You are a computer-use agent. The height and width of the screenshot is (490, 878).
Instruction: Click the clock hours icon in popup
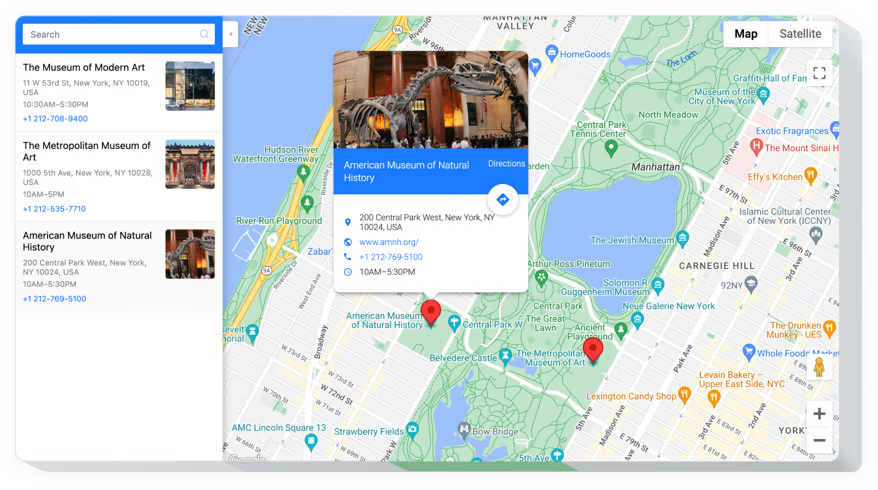pos(348,272)
